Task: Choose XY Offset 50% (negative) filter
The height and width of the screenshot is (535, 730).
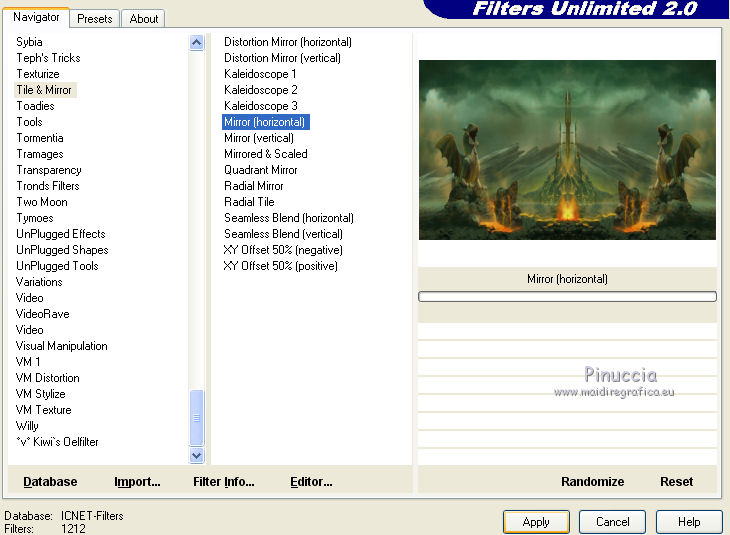Action: (283, 250)
